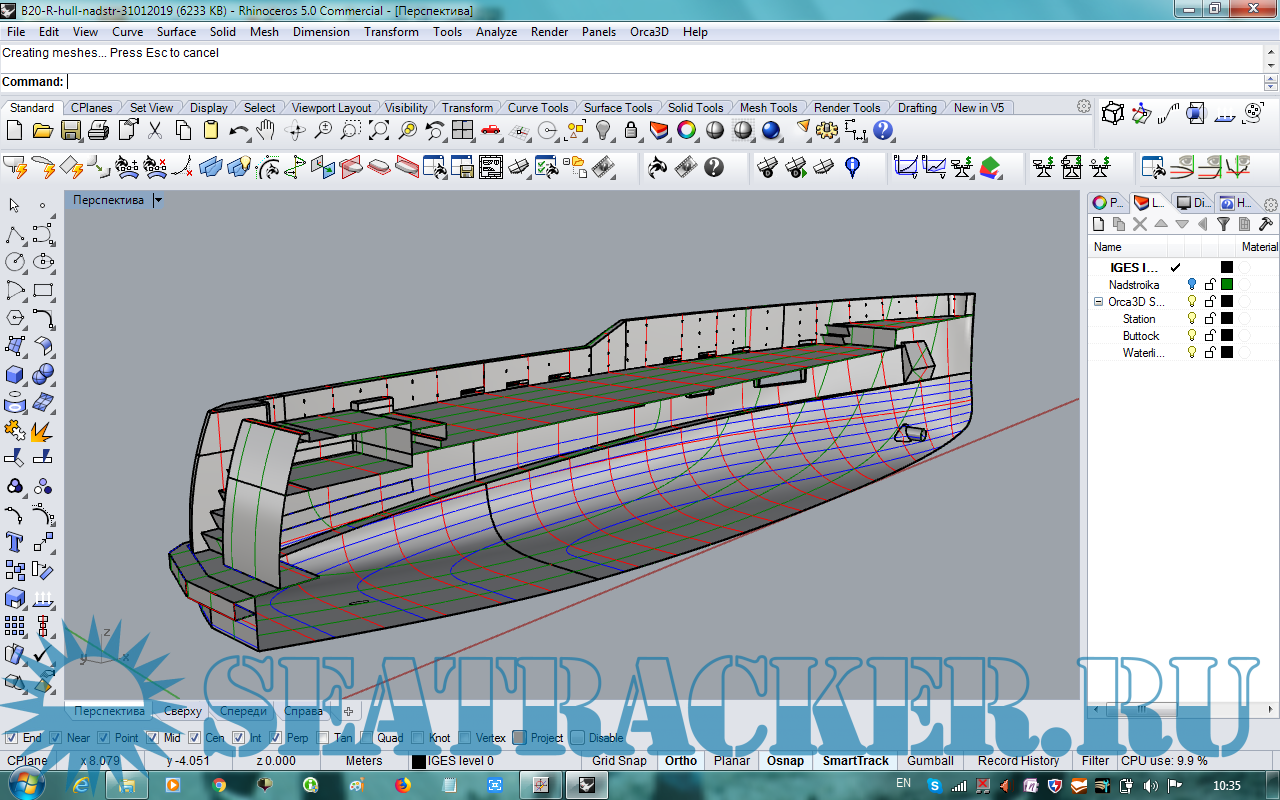Switch to the Сверху viewport tab
1280x800 pixels.
(183, 711)
